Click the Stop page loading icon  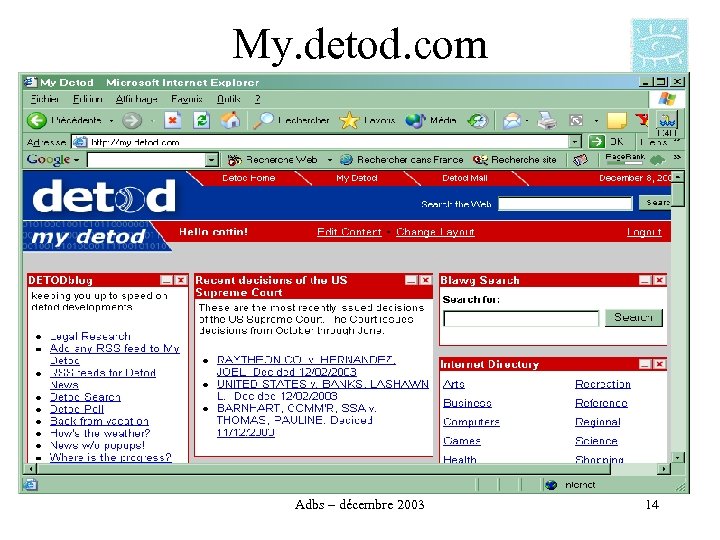(x=173, y=120)
